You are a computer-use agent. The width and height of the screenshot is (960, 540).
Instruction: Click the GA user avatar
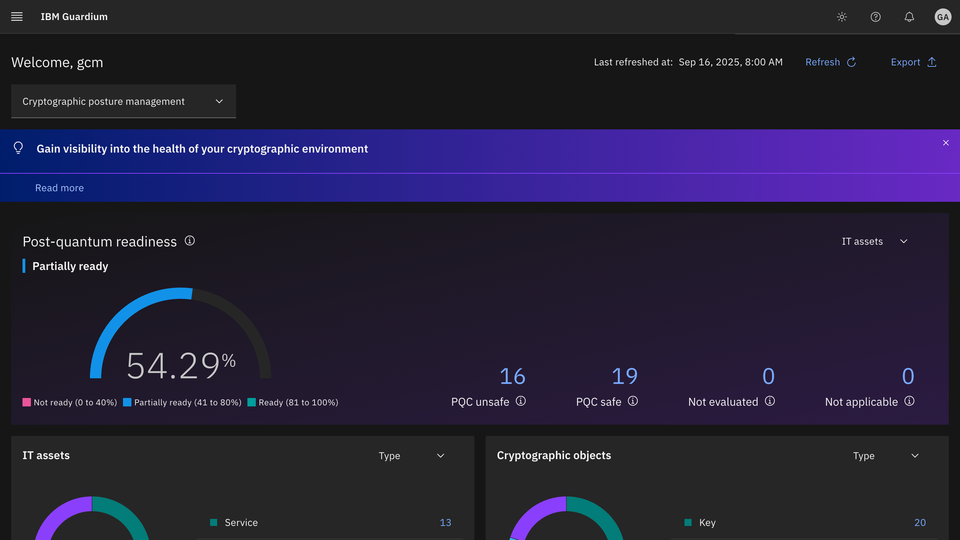(x=942, y=17)
